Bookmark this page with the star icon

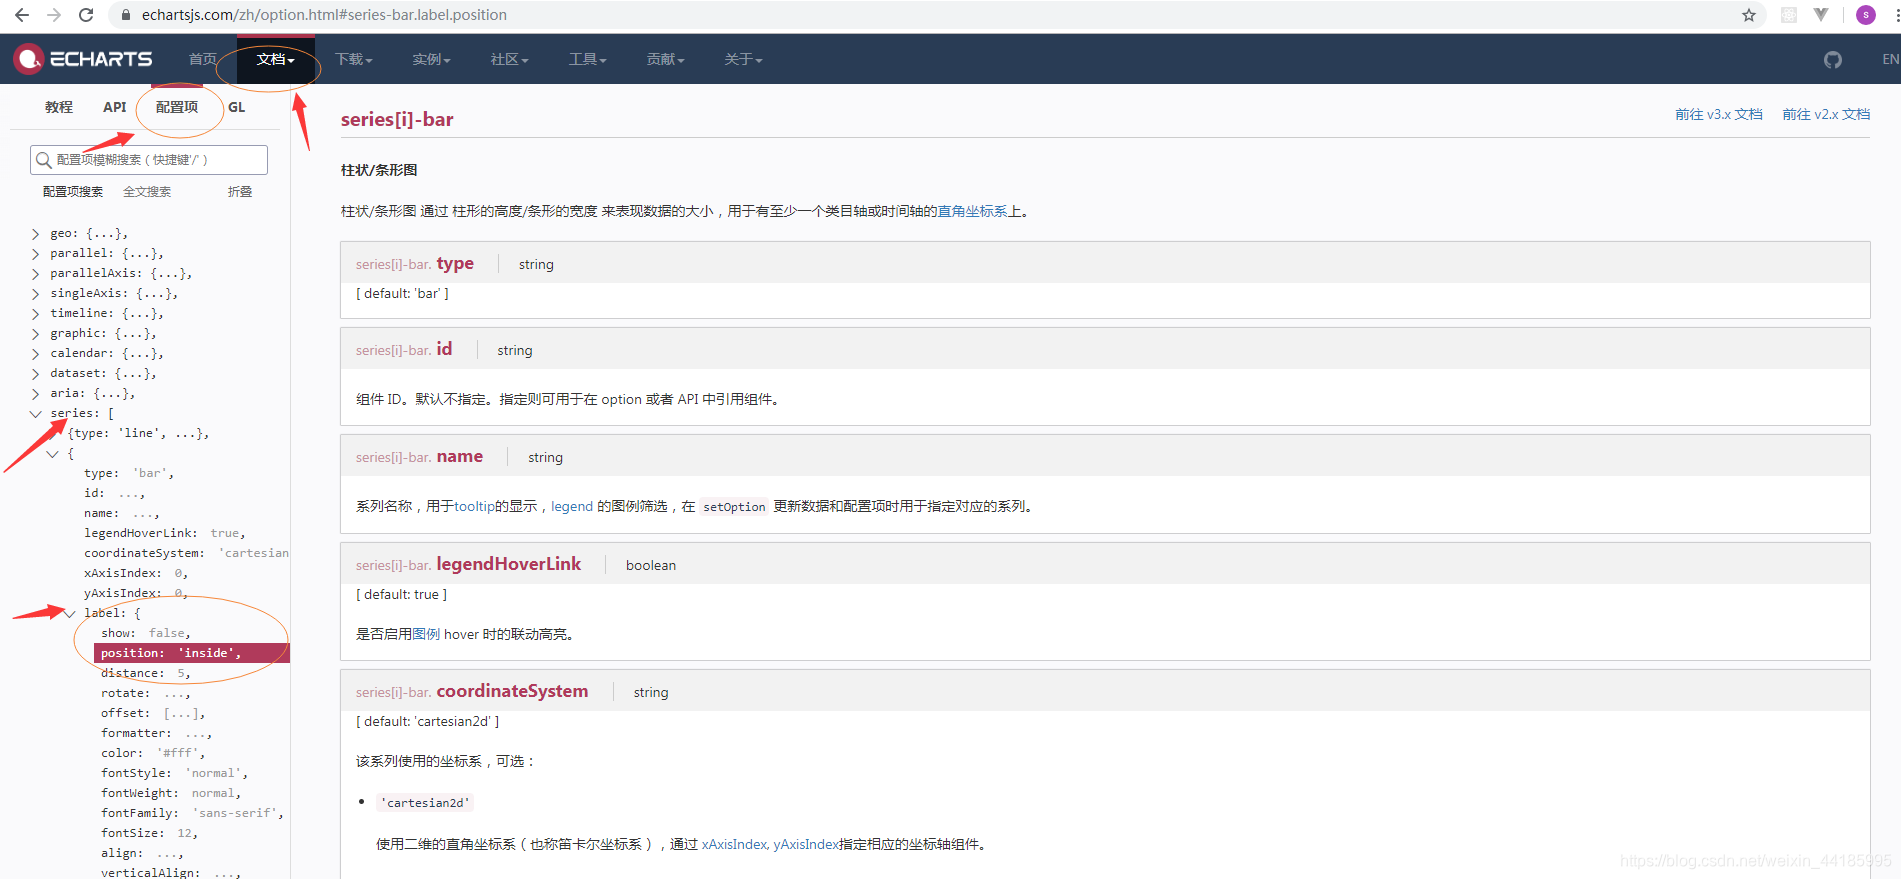tap(1749, 15)
